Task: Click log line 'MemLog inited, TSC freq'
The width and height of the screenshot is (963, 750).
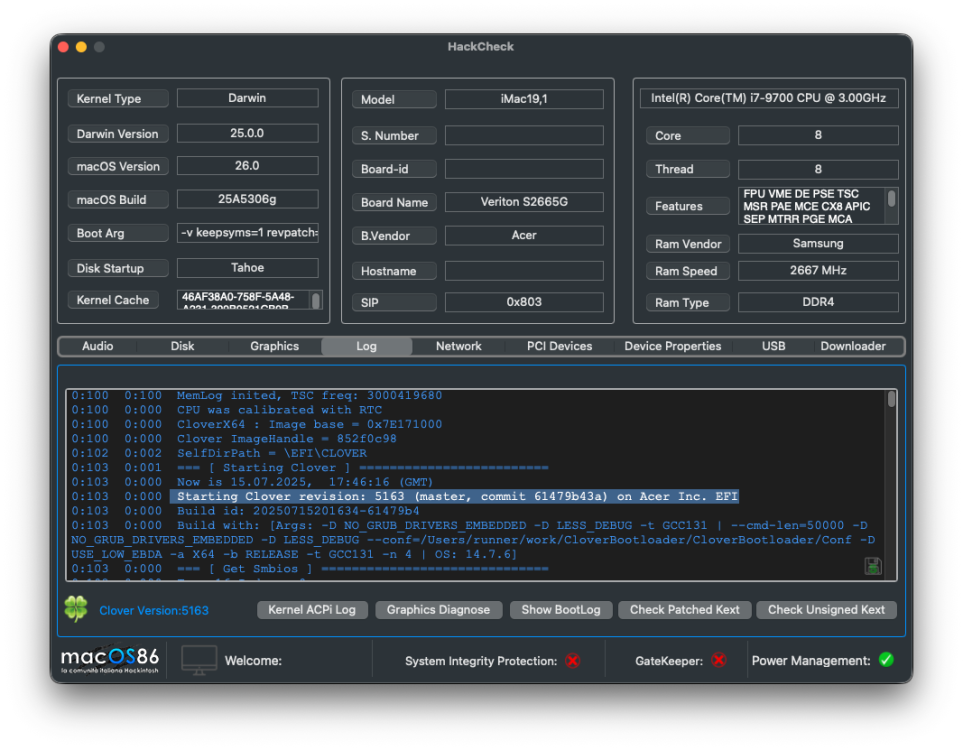Action: pos(310,396)
